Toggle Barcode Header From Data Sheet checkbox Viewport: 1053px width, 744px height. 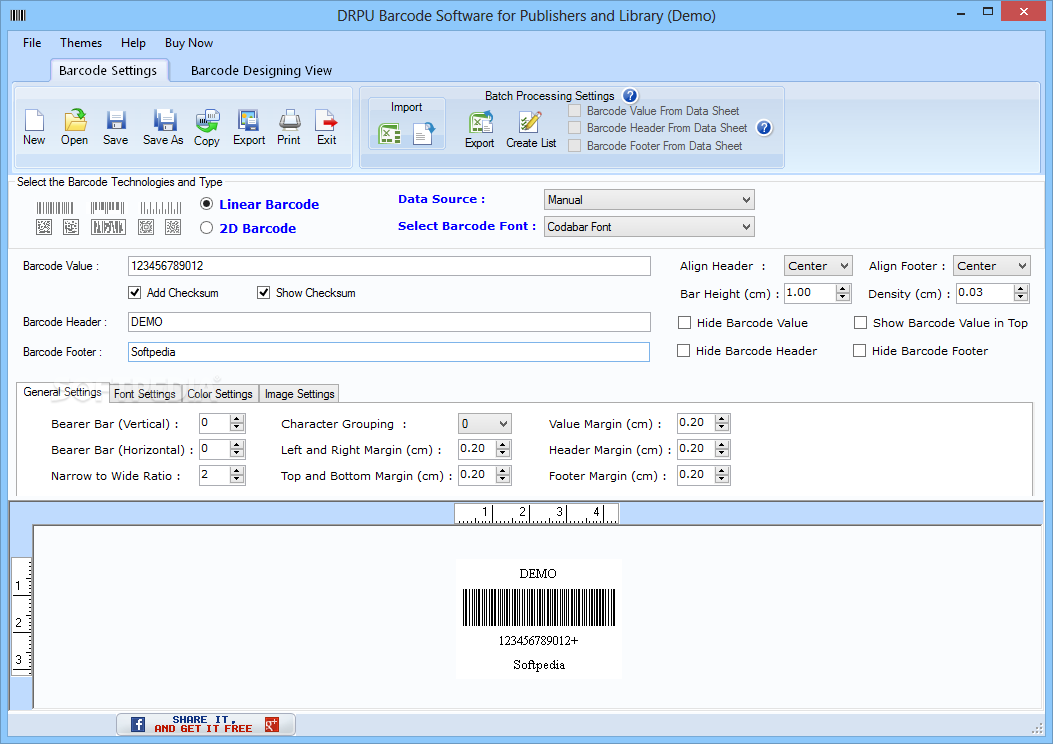coord(575,128)
